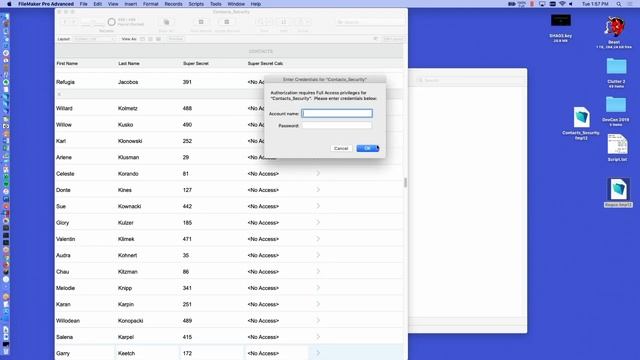Click the Find toolbar button
The width and height of the screenshot is (640, 360).
coord(264,22)
